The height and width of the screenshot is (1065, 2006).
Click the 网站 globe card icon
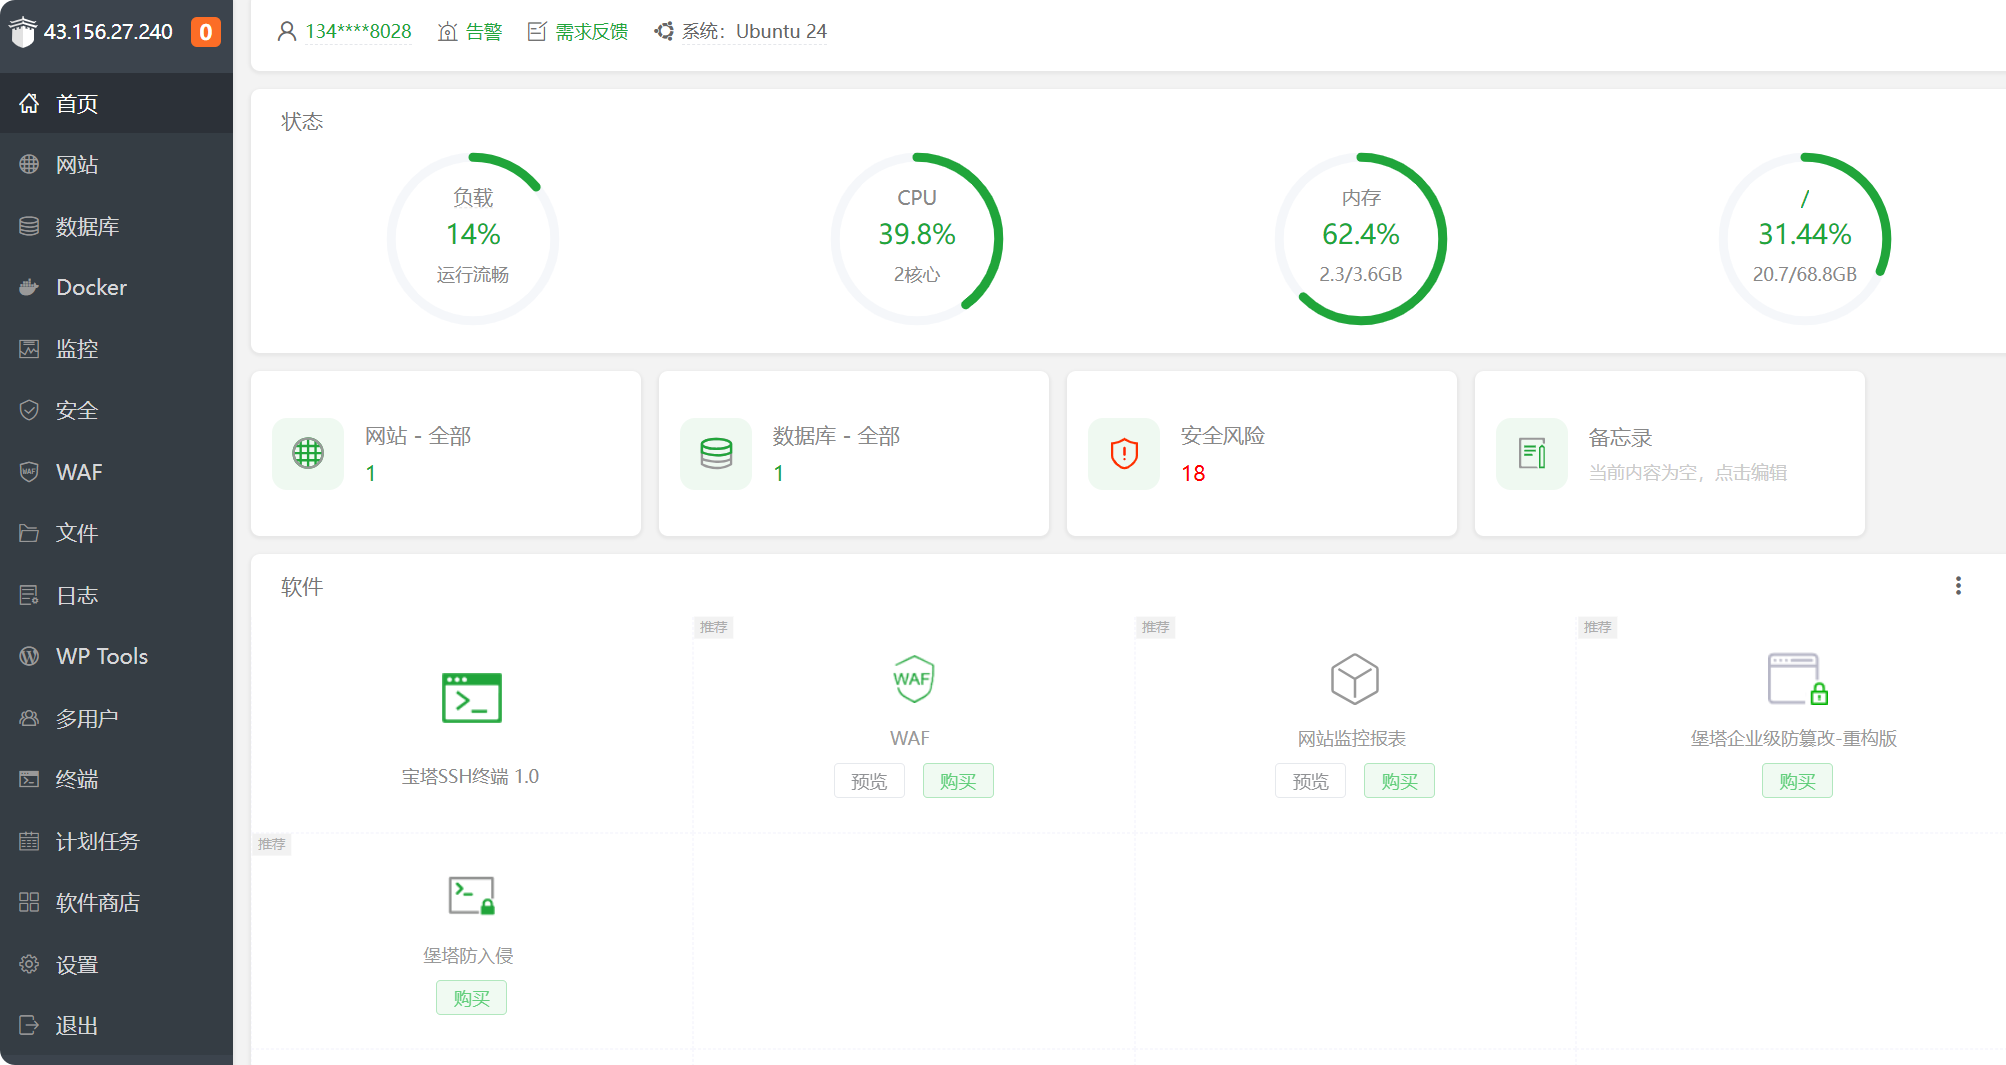(x=308, y=454)
